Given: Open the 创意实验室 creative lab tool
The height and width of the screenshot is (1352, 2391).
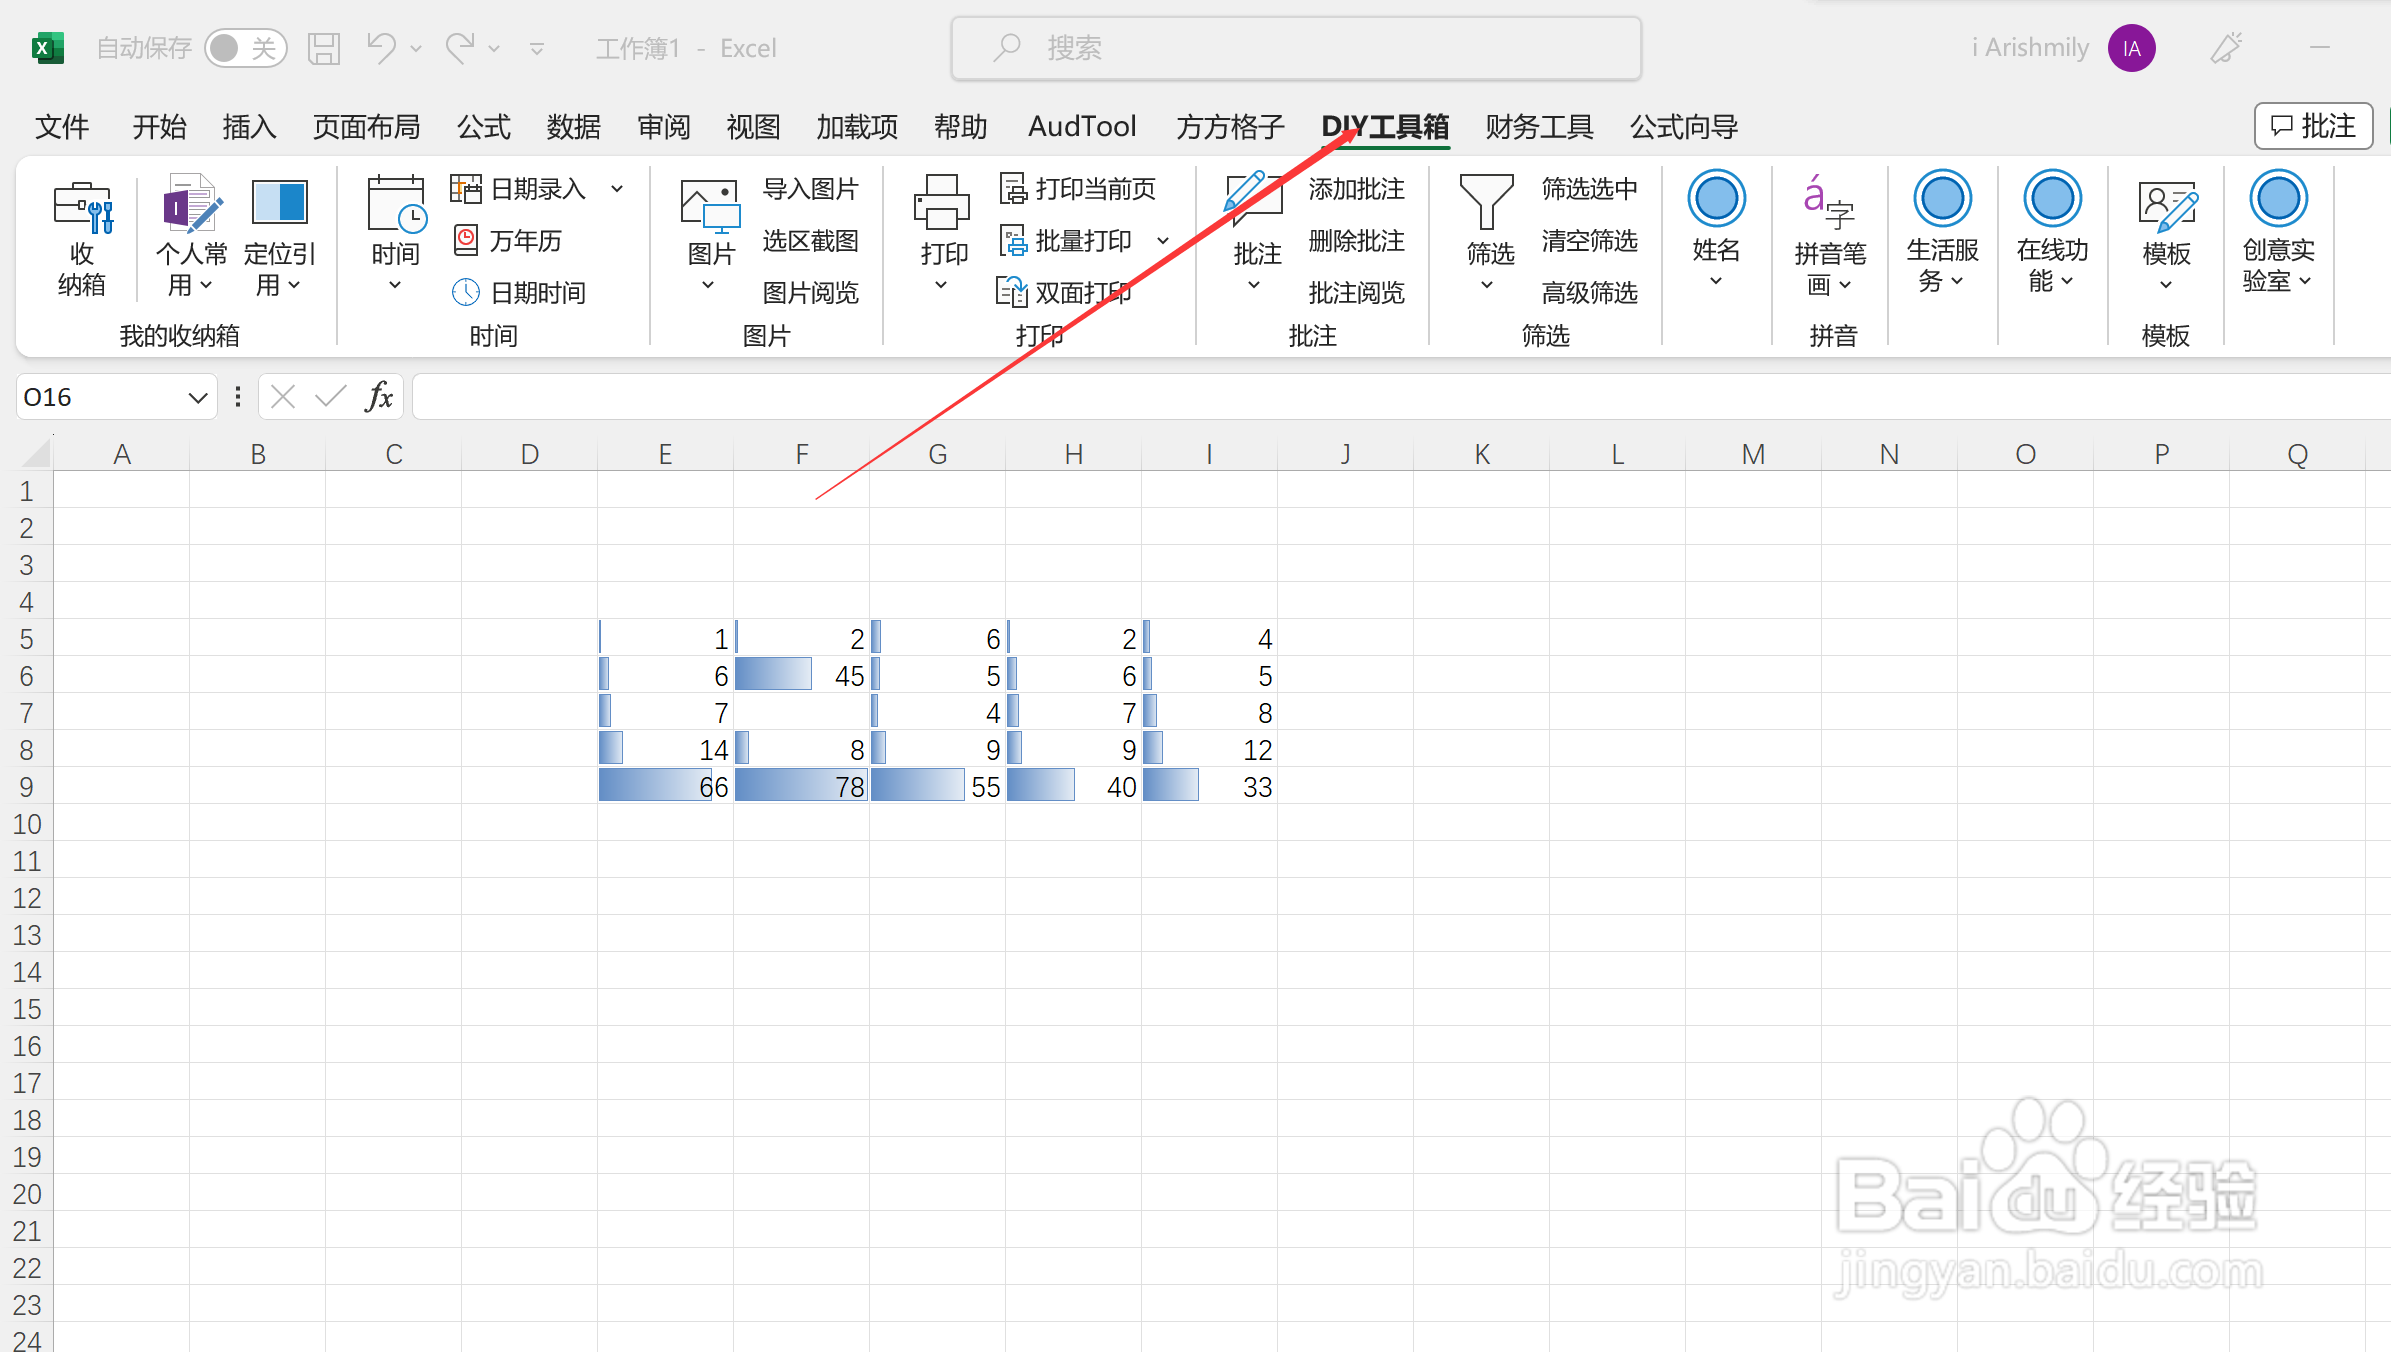Looking at the screenshot, I should (2278, 237).
